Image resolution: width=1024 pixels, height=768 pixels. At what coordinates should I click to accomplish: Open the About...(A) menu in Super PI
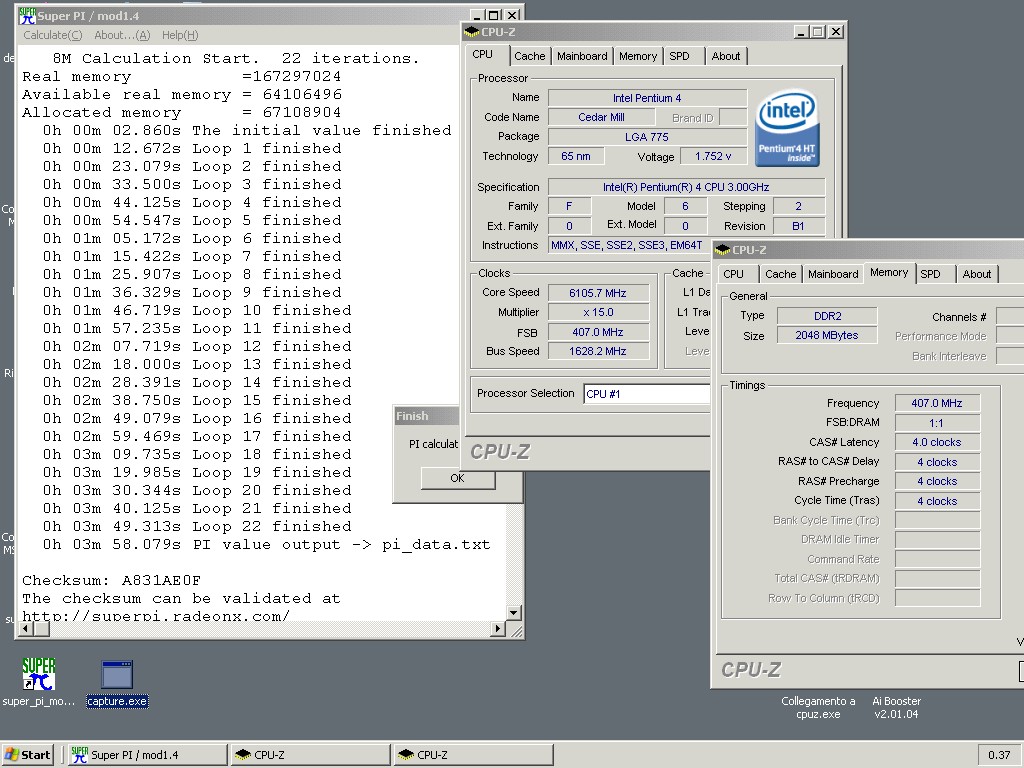point(122,35)
